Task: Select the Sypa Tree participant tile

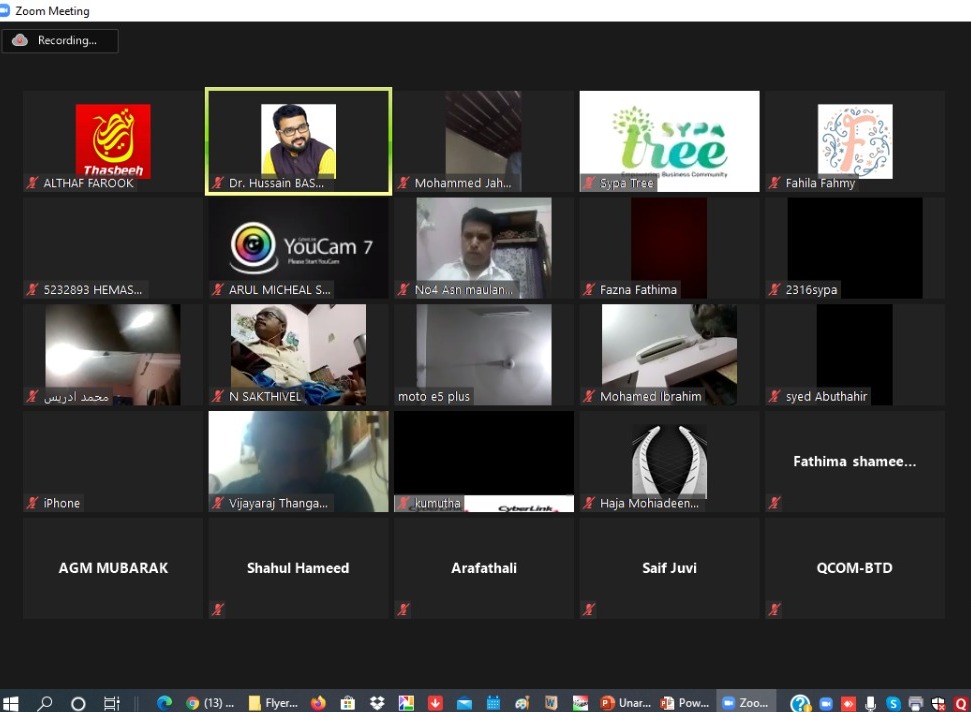Action: (669, 141)
